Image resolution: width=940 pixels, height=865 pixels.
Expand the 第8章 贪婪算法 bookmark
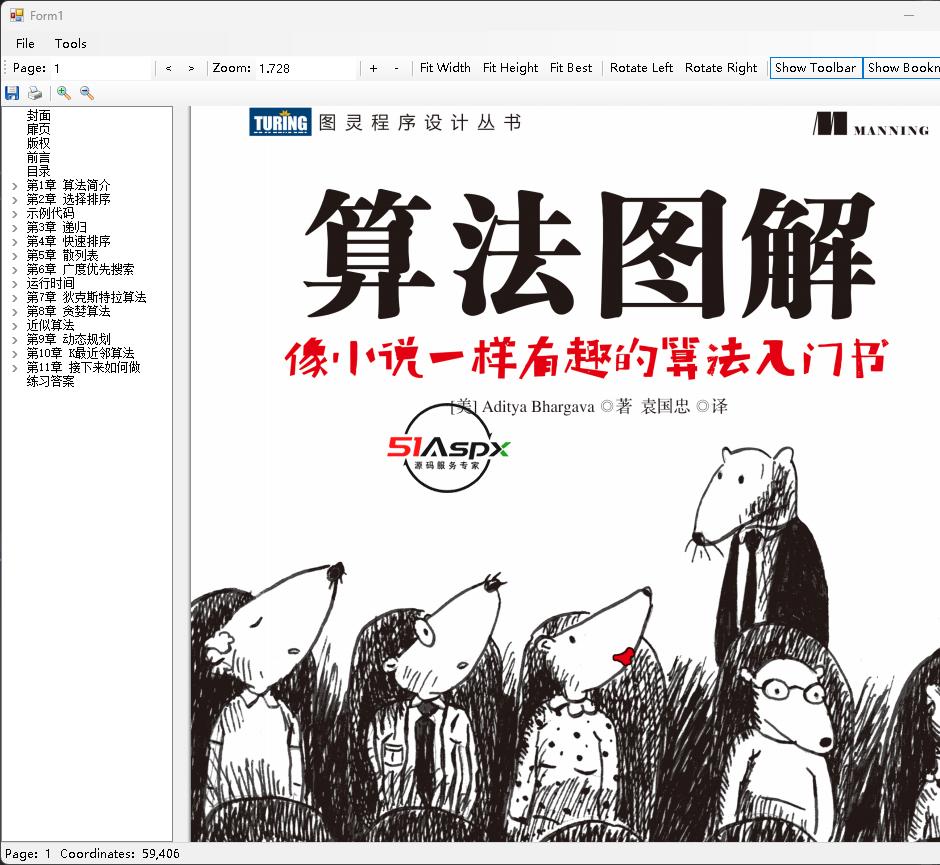point(15,312)
